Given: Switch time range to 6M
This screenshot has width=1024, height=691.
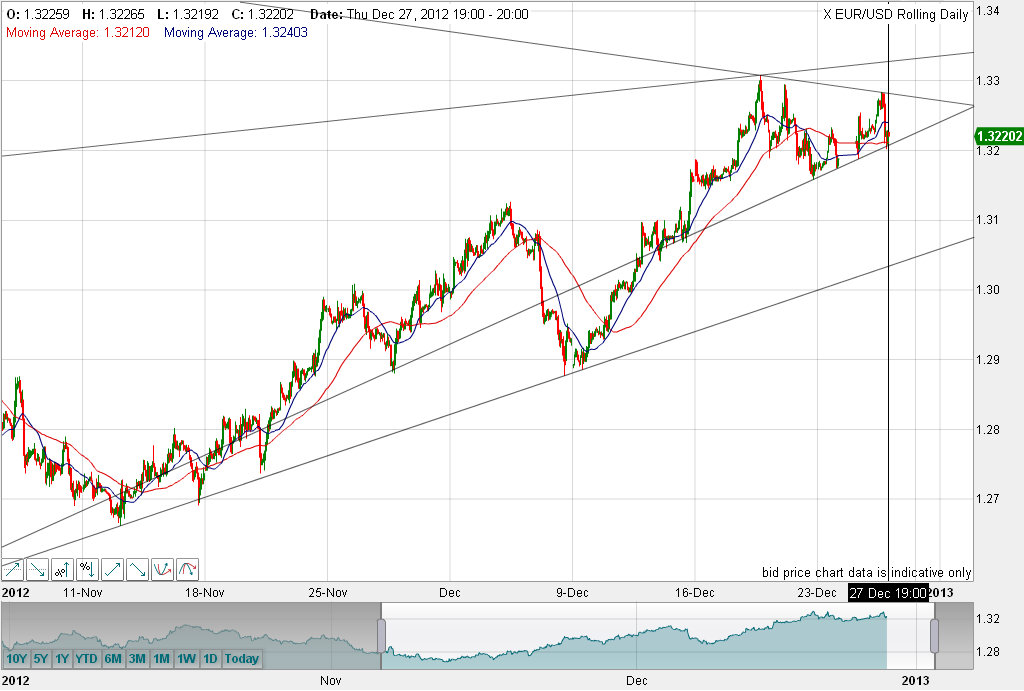Looking at the screenshot, I should tap(114, 658).
